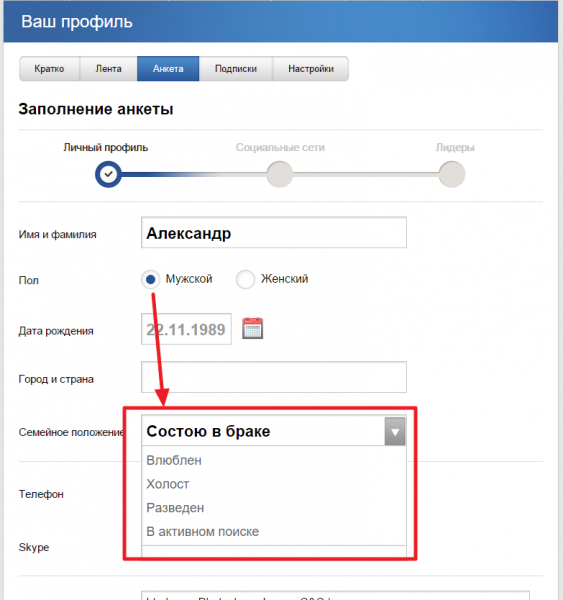
Task: Pick В активном поиске option
Action: click(202, 532)
